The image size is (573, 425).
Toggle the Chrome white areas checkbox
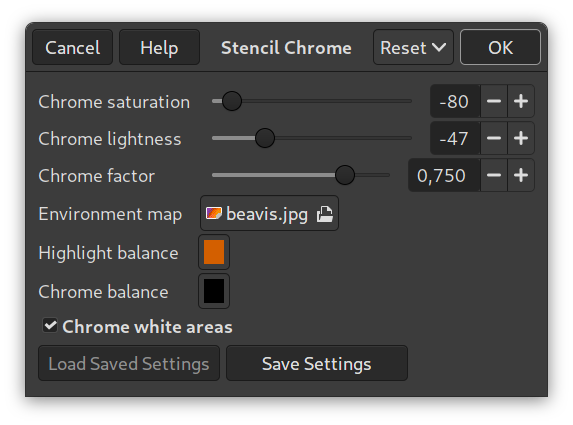[x=50, y=325]
